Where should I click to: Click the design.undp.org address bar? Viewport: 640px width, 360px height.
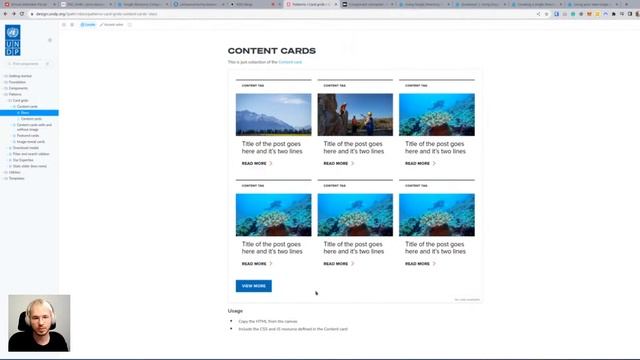point(282,14)
